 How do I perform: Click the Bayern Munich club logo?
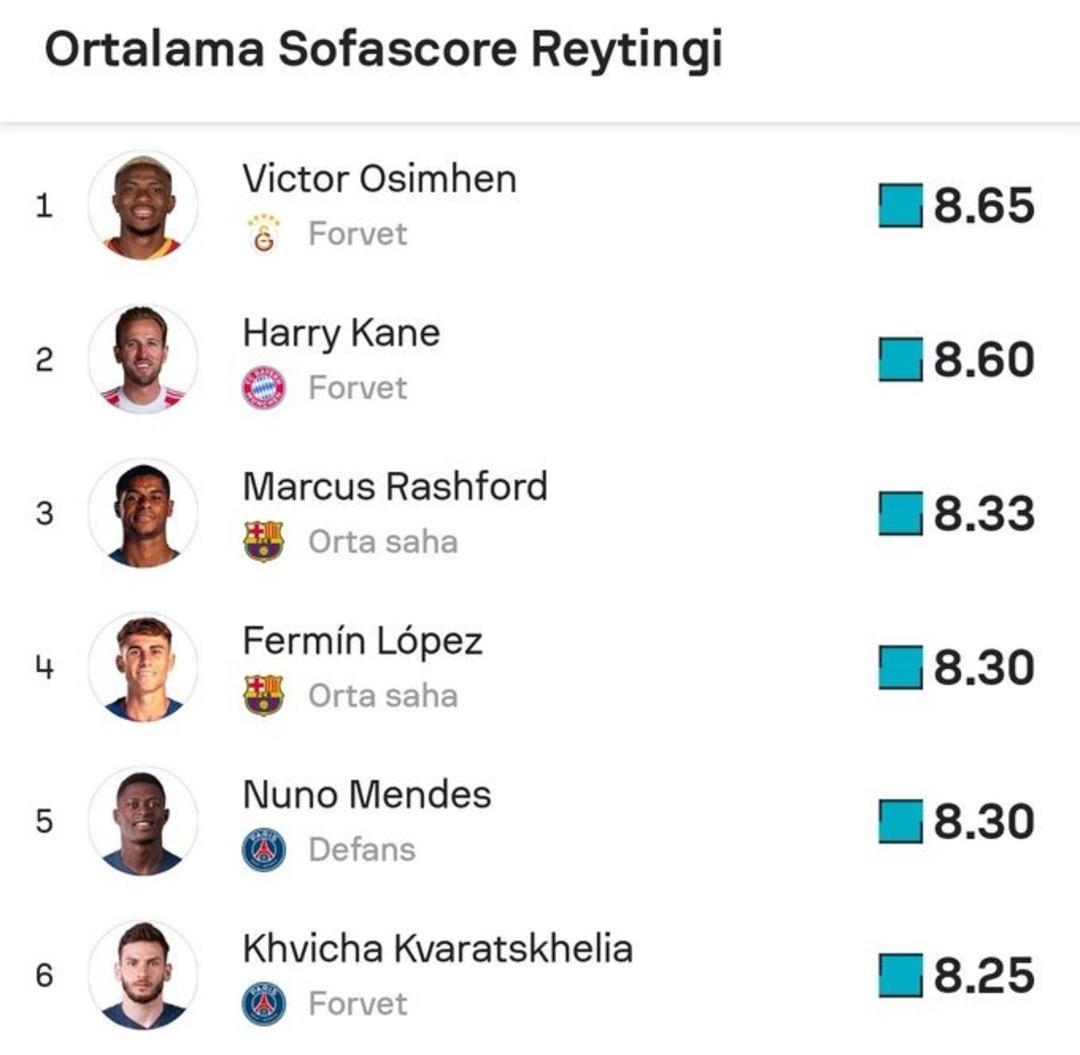263,388
